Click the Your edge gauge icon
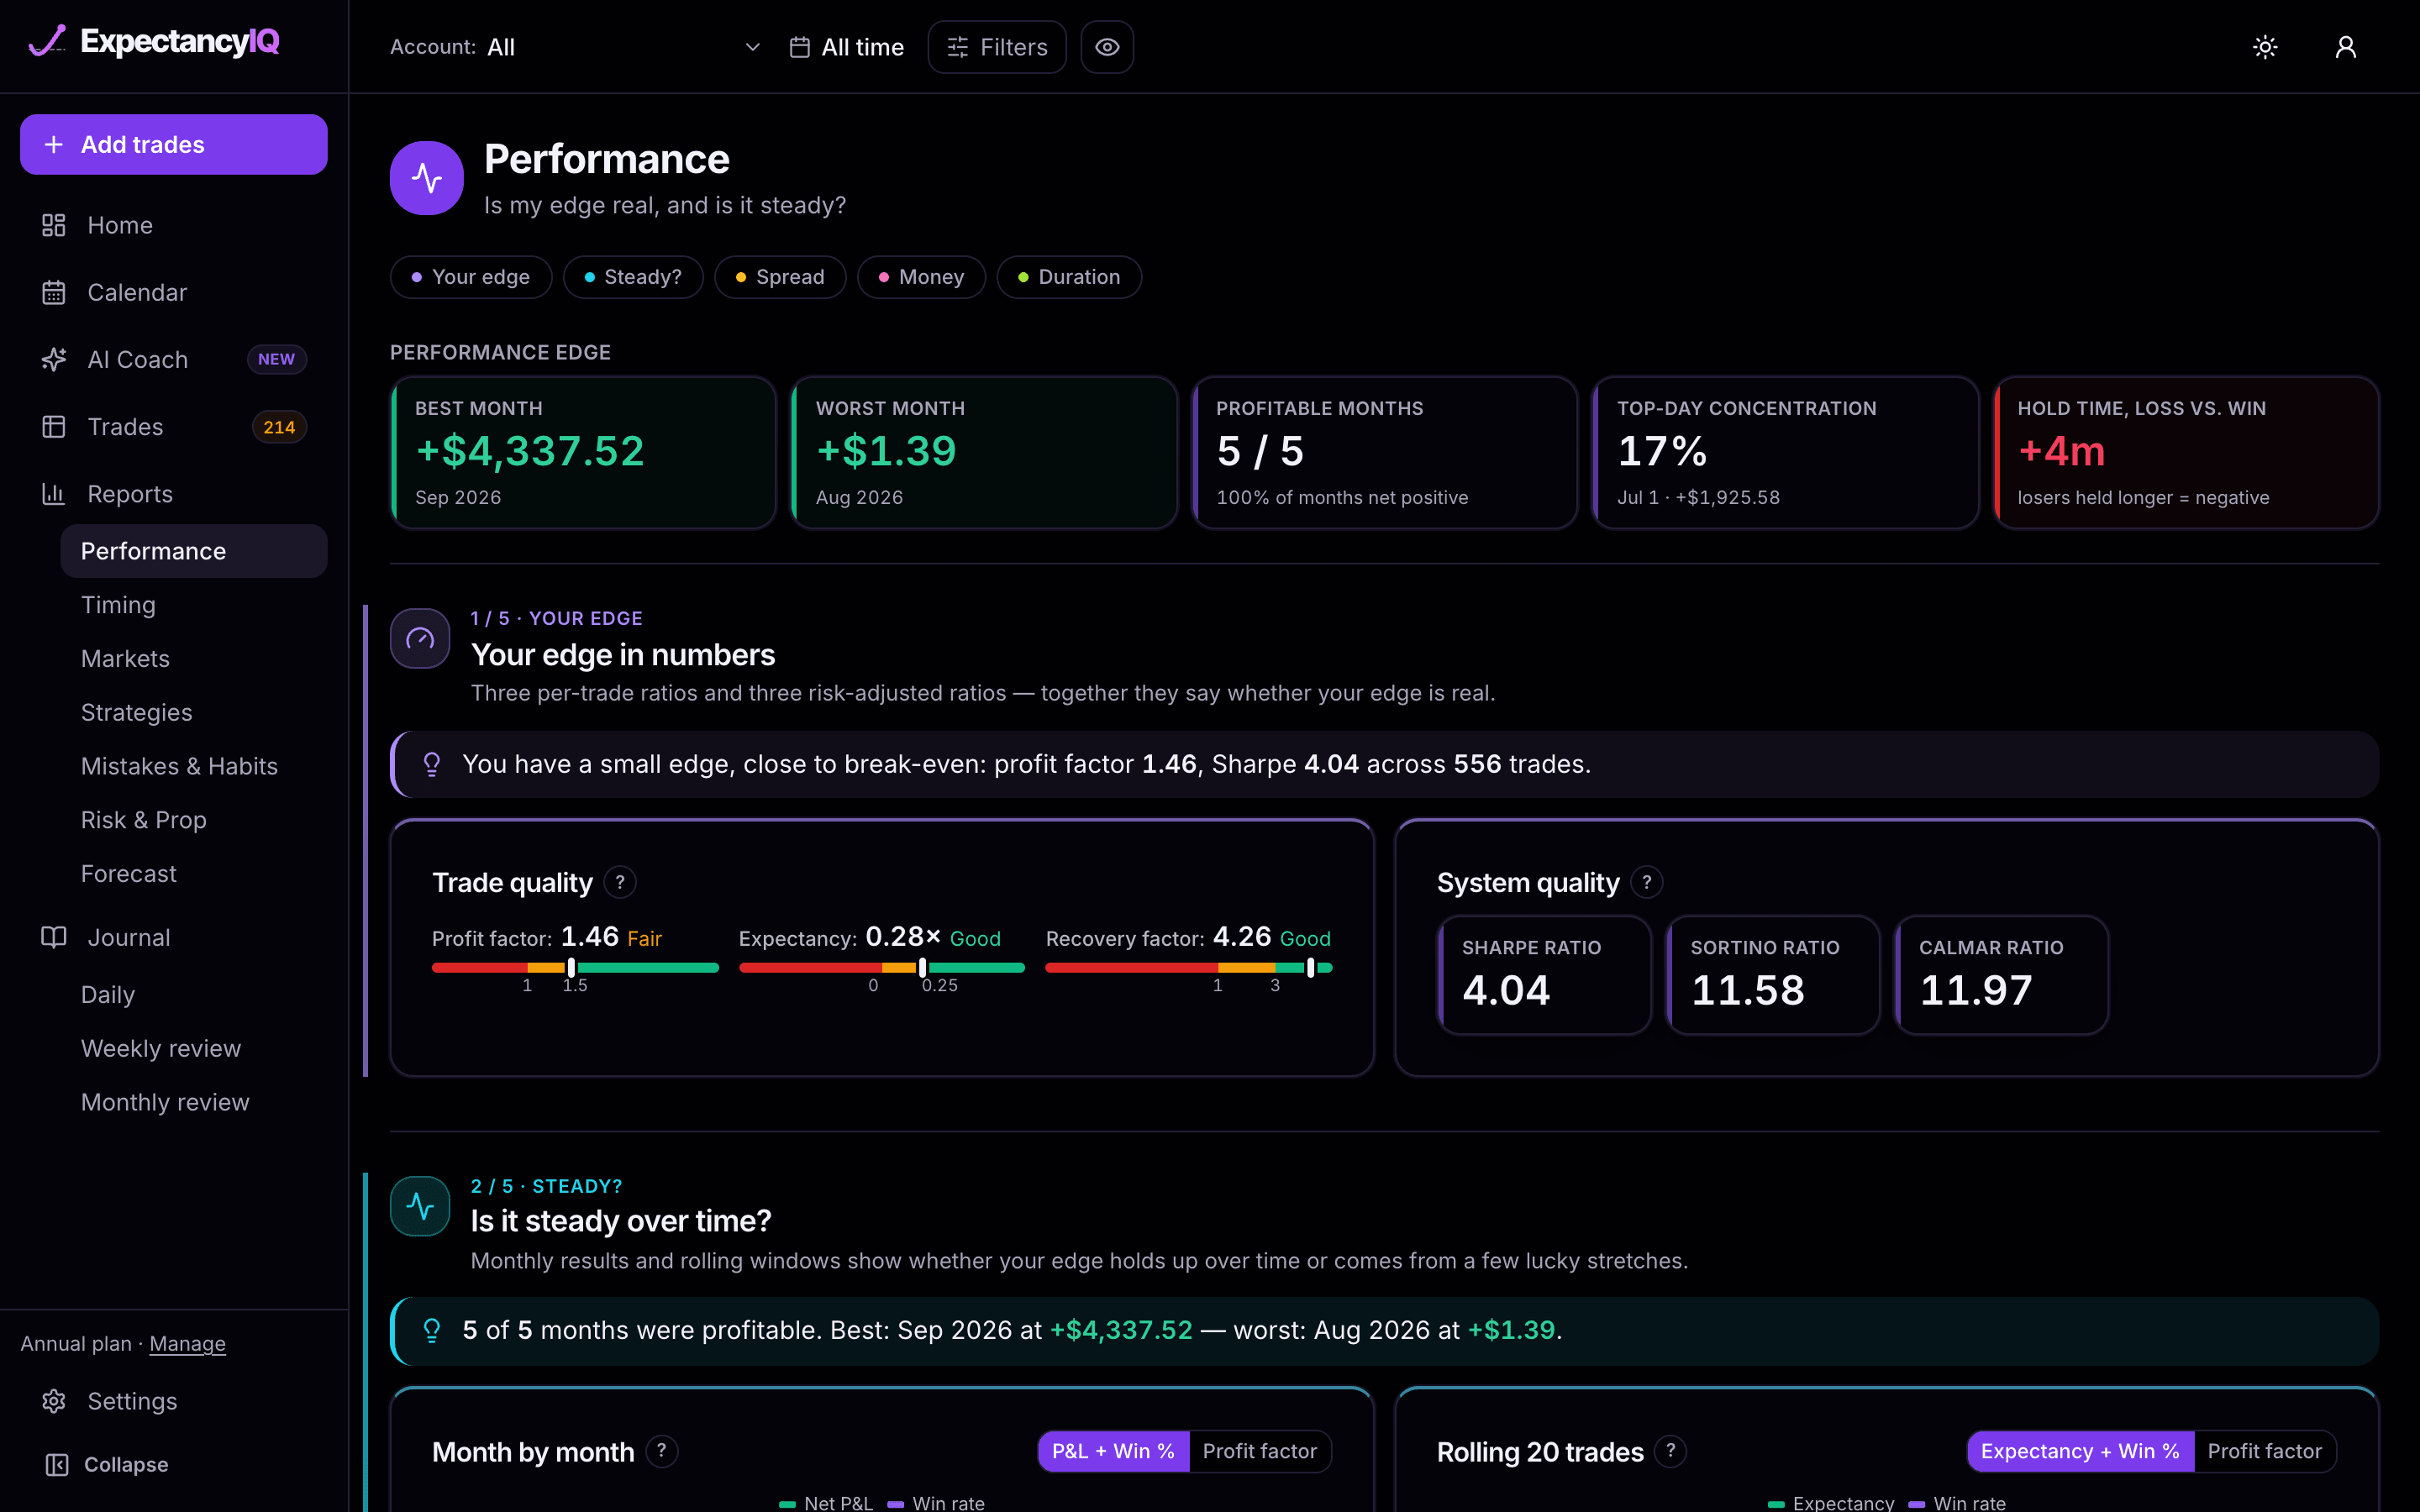This screenshot has width=2420, height=1512. click(x=420, y=638)
